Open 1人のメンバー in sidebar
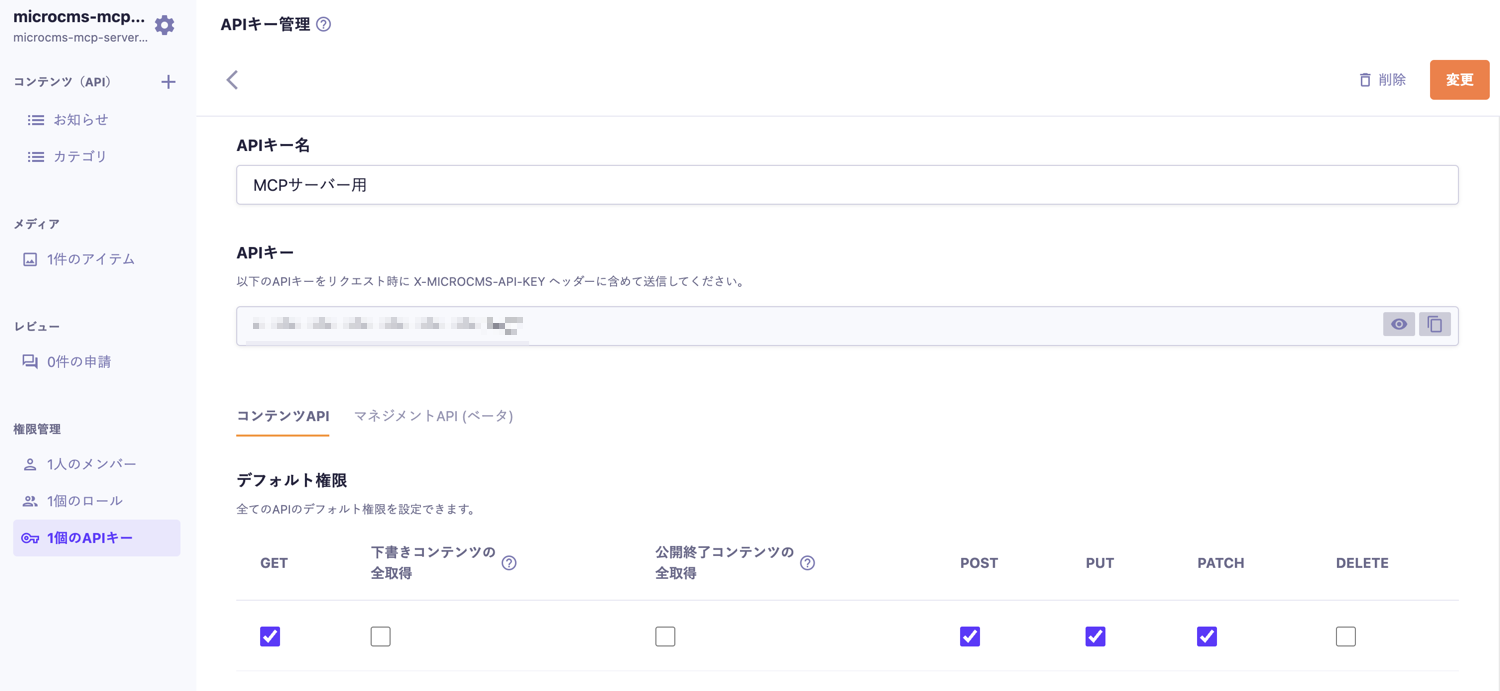 91,464
